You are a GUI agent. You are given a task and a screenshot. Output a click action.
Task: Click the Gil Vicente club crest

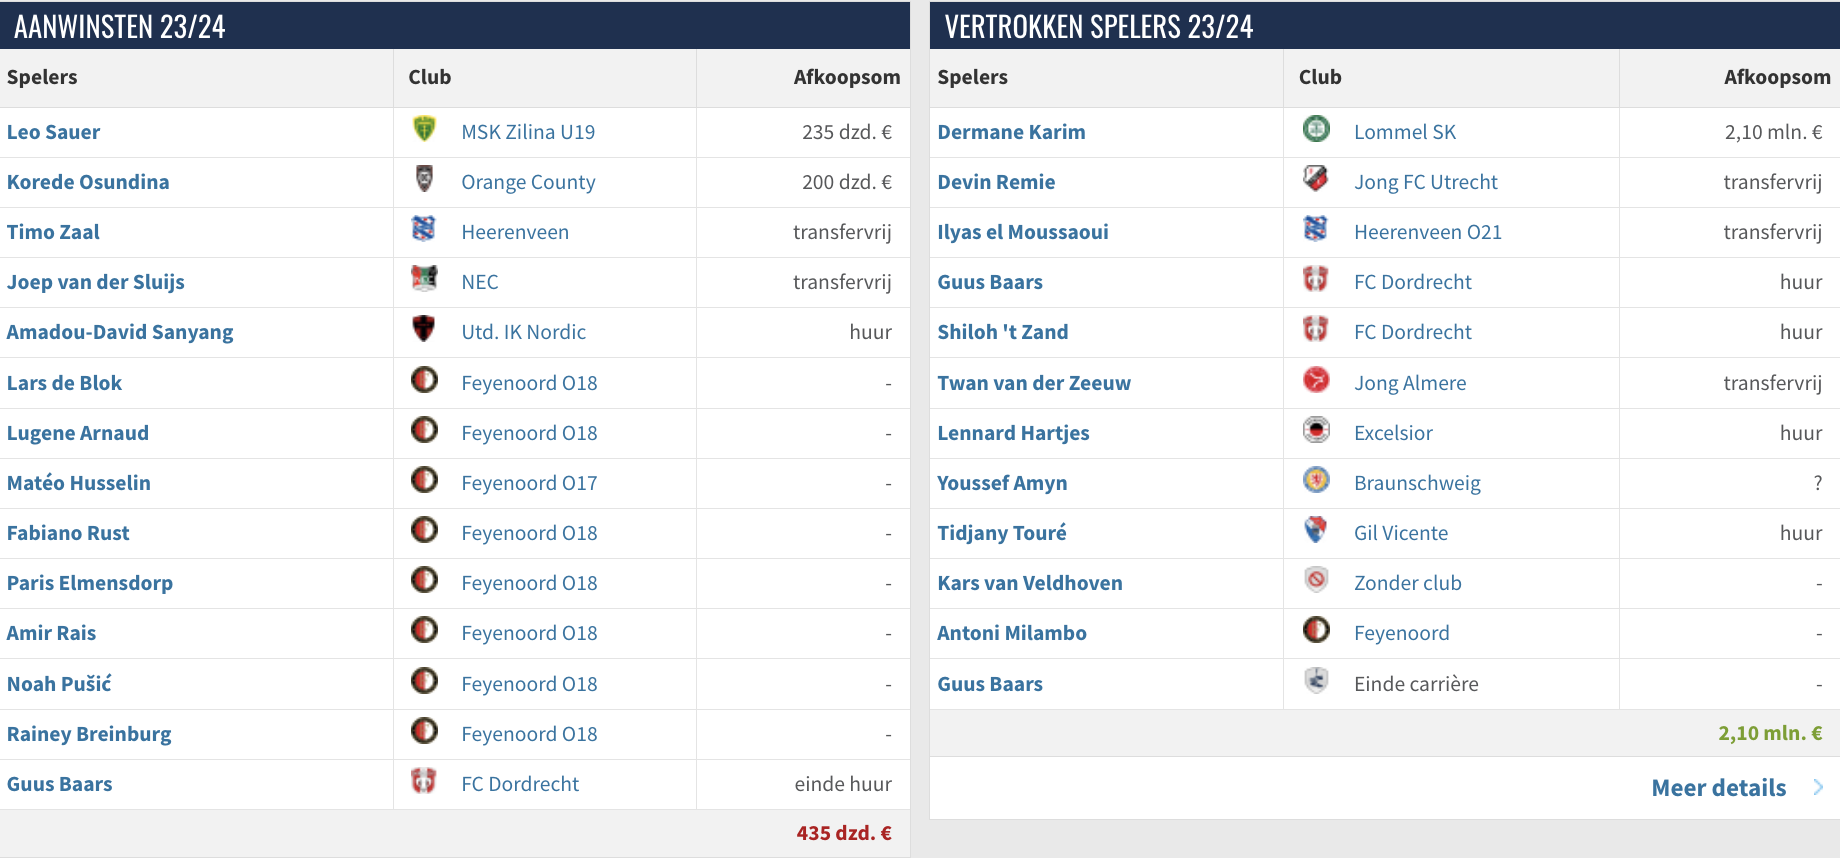pos(1316,530)
